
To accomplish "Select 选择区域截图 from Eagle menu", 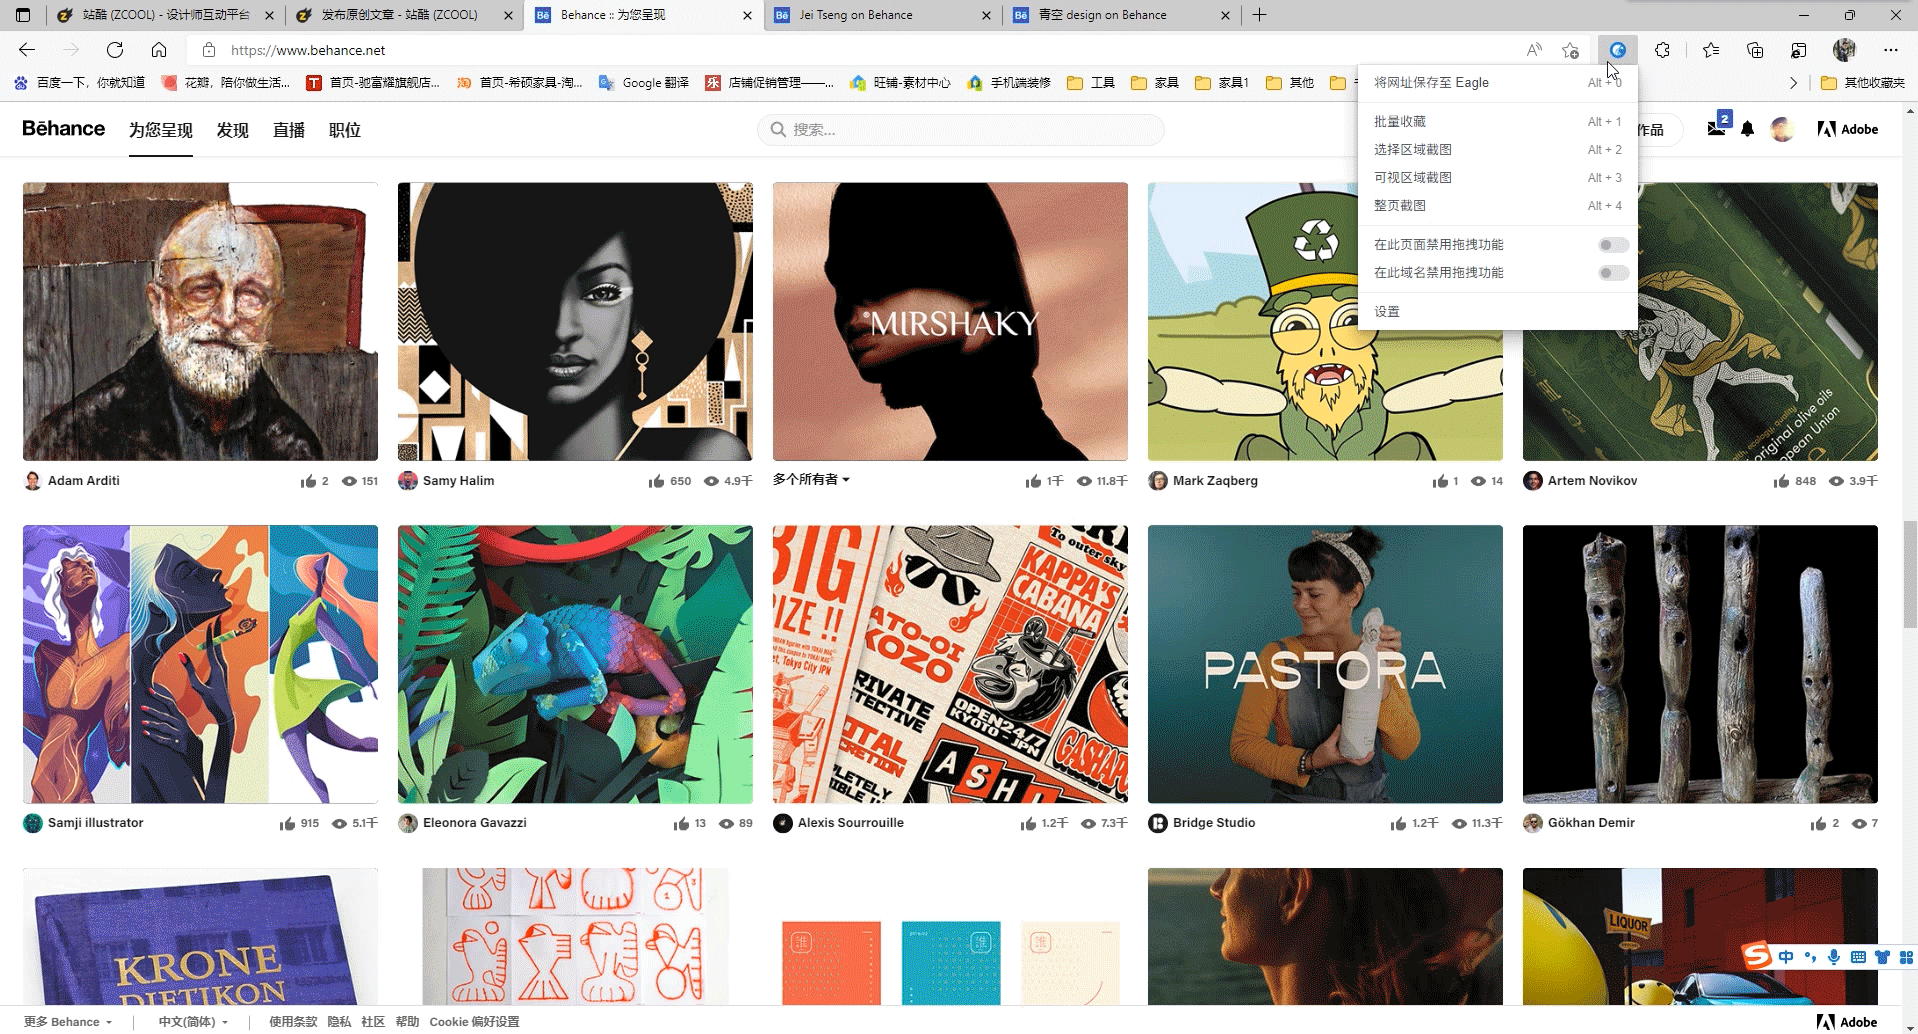I will [x=1497, y=149].
